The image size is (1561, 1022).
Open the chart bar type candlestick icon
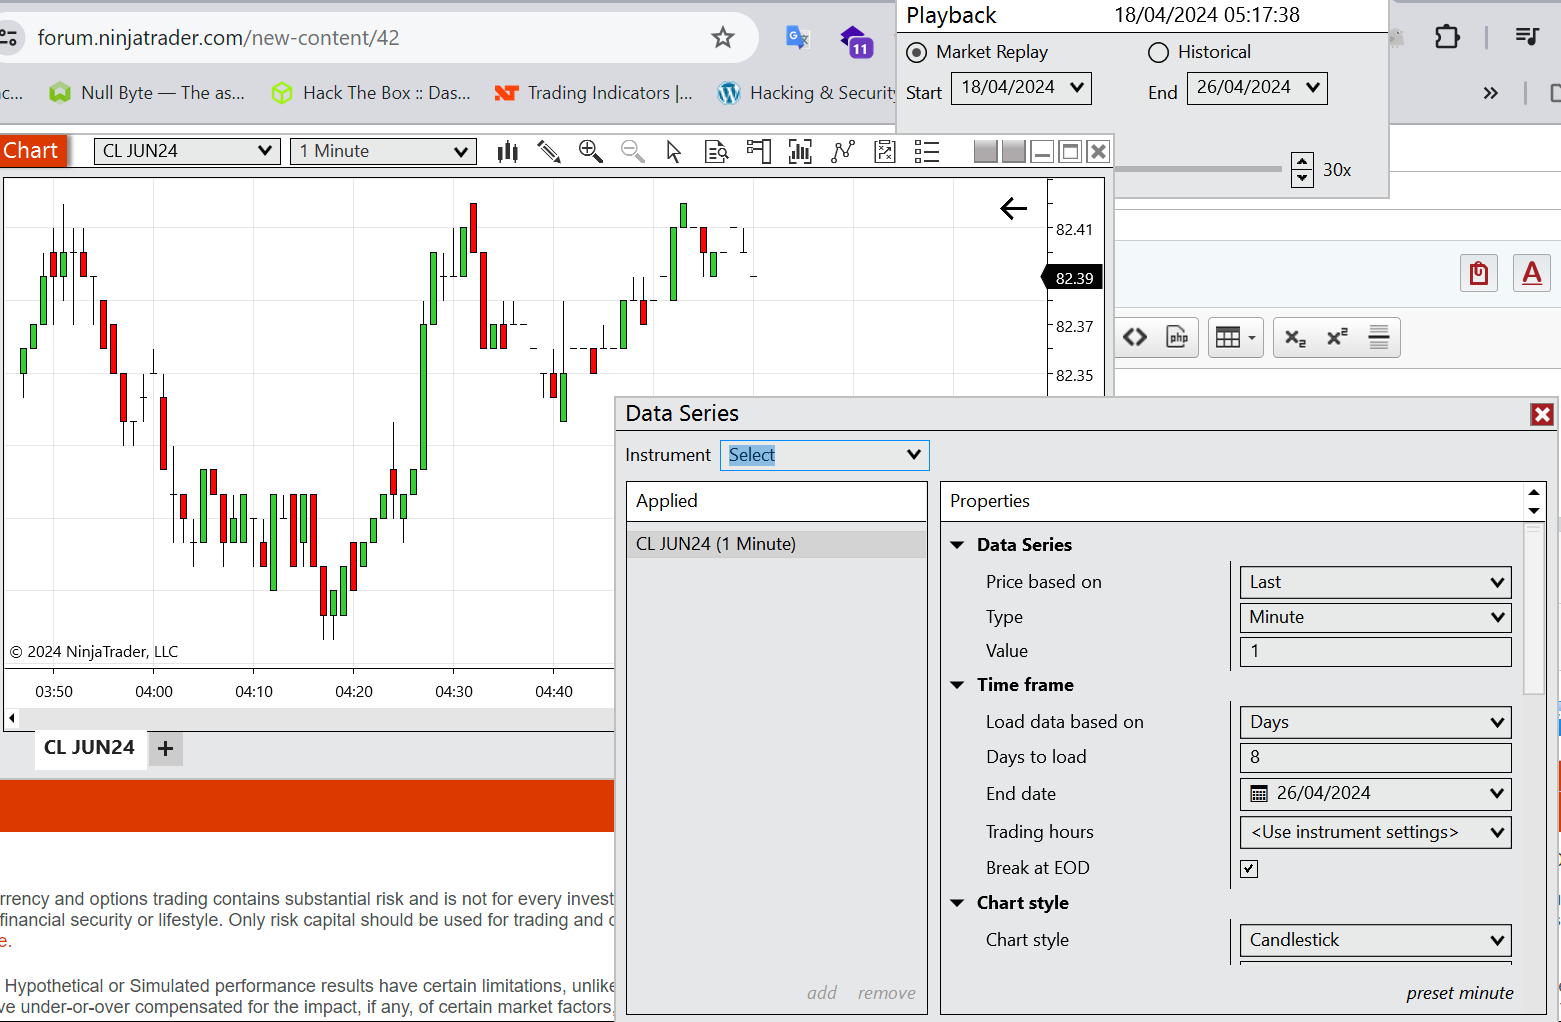[x=508, y=151]
